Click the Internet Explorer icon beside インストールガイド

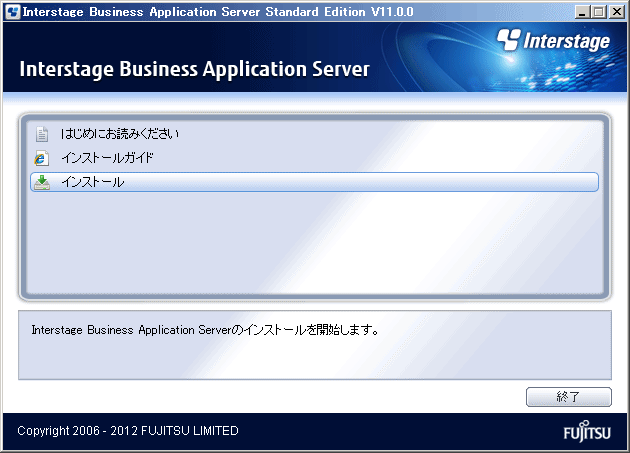point(41,158)
